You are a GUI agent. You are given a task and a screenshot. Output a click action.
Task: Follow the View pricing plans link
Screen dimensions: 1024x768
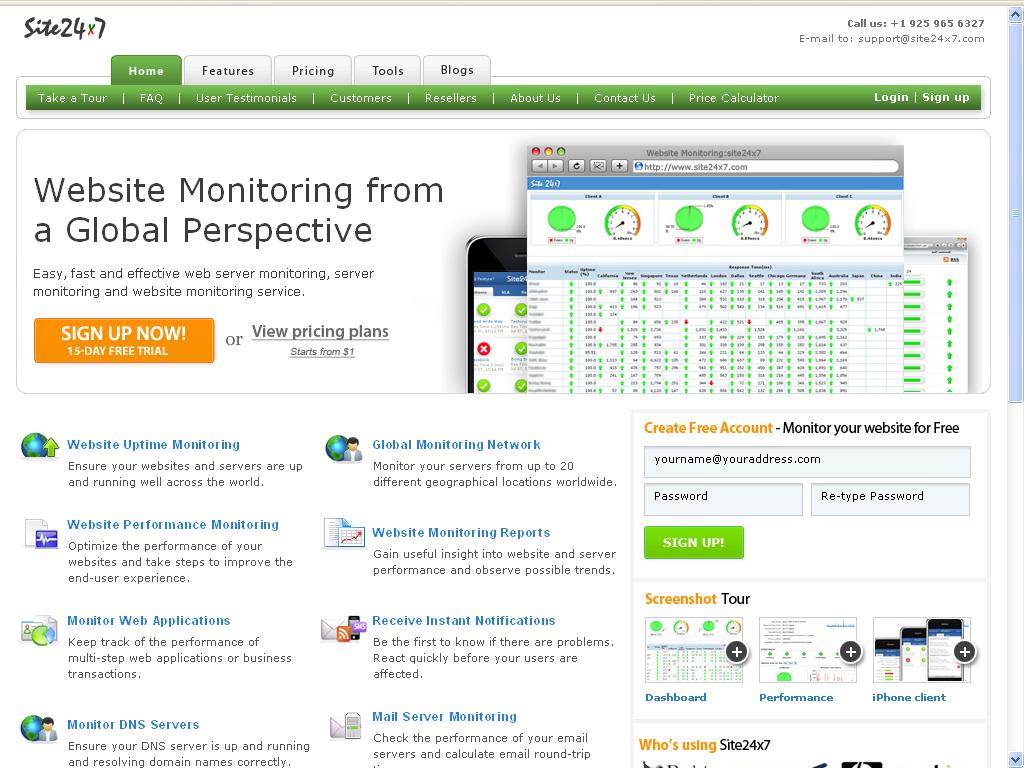320,332
